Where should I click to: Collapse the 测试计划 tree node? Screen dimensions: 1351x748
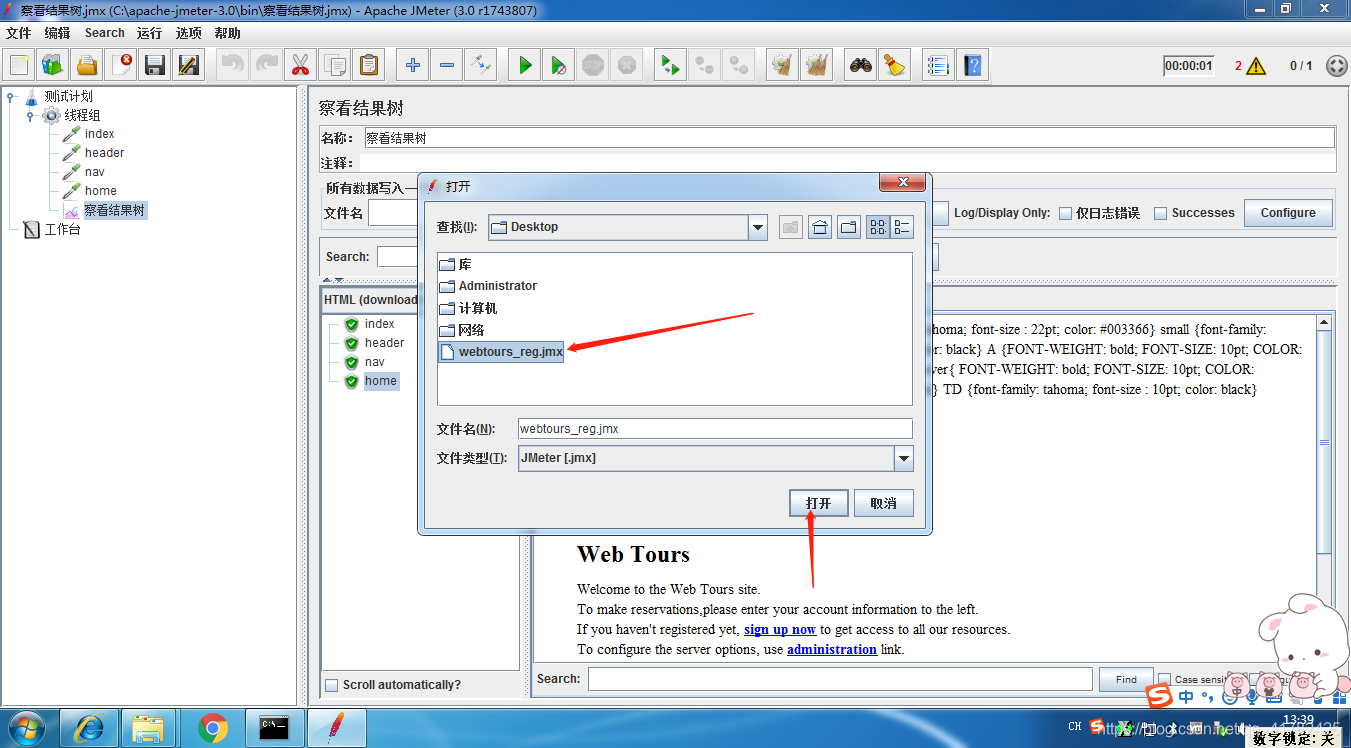[x=11, y=97]
